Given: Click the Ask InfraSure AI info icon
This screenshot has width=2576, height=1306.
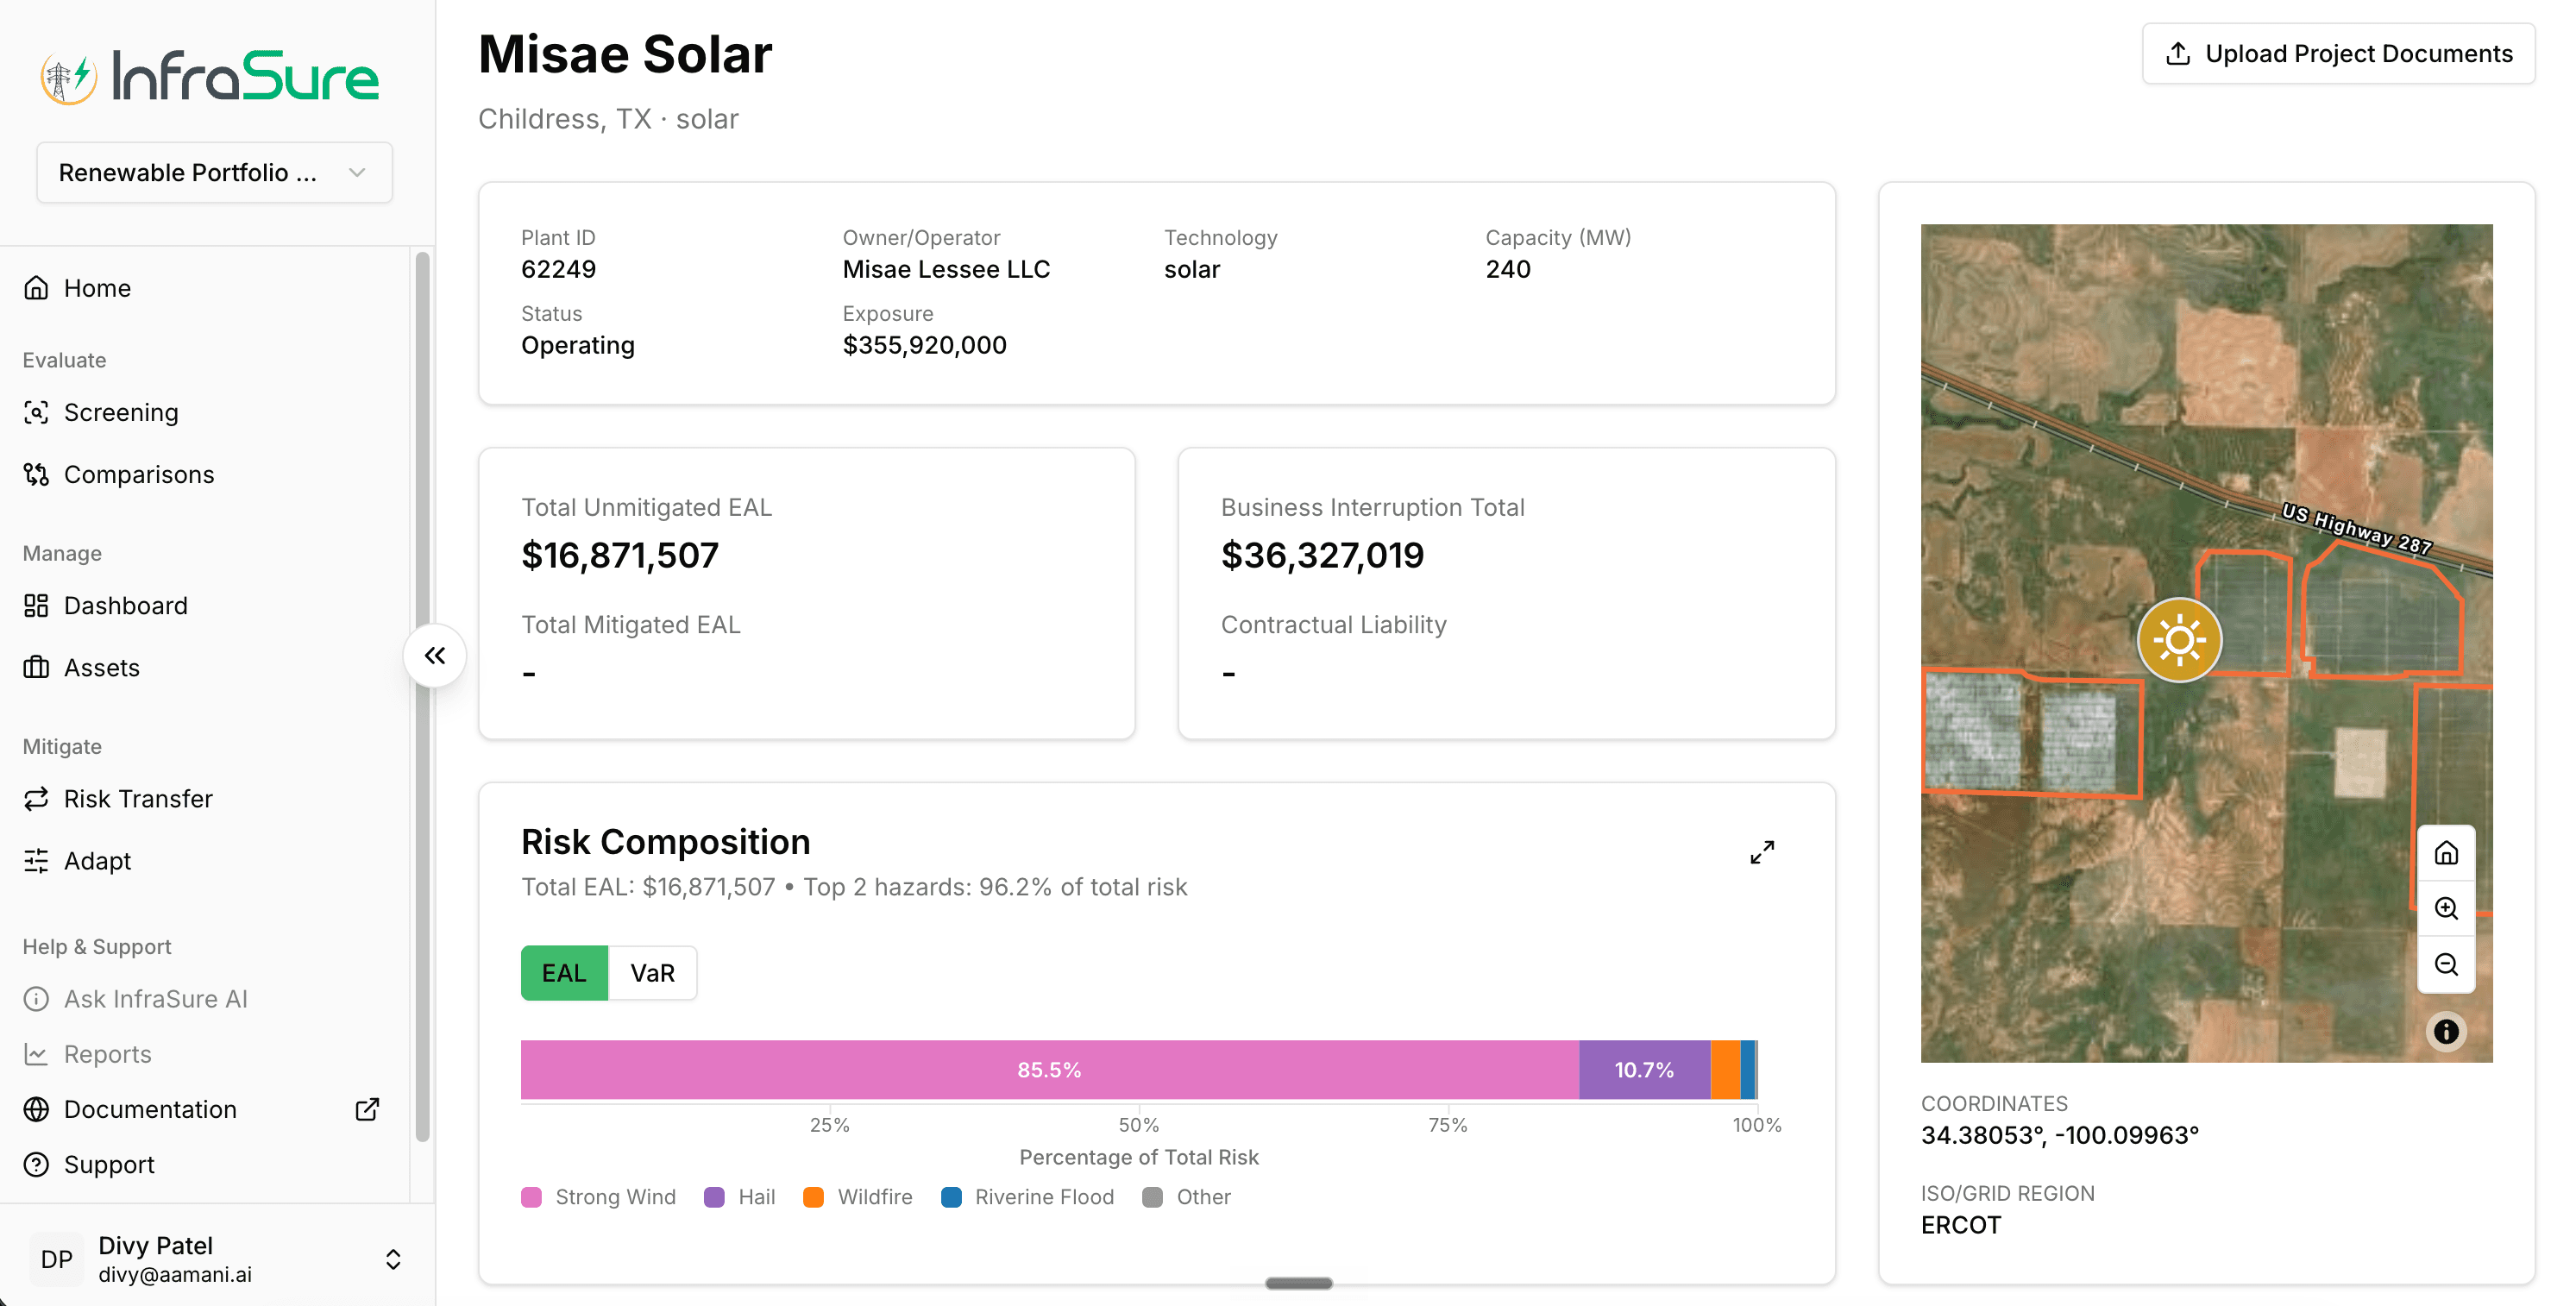Looking at the screenshot, I should pyautogui.click(x=36, y=998).
